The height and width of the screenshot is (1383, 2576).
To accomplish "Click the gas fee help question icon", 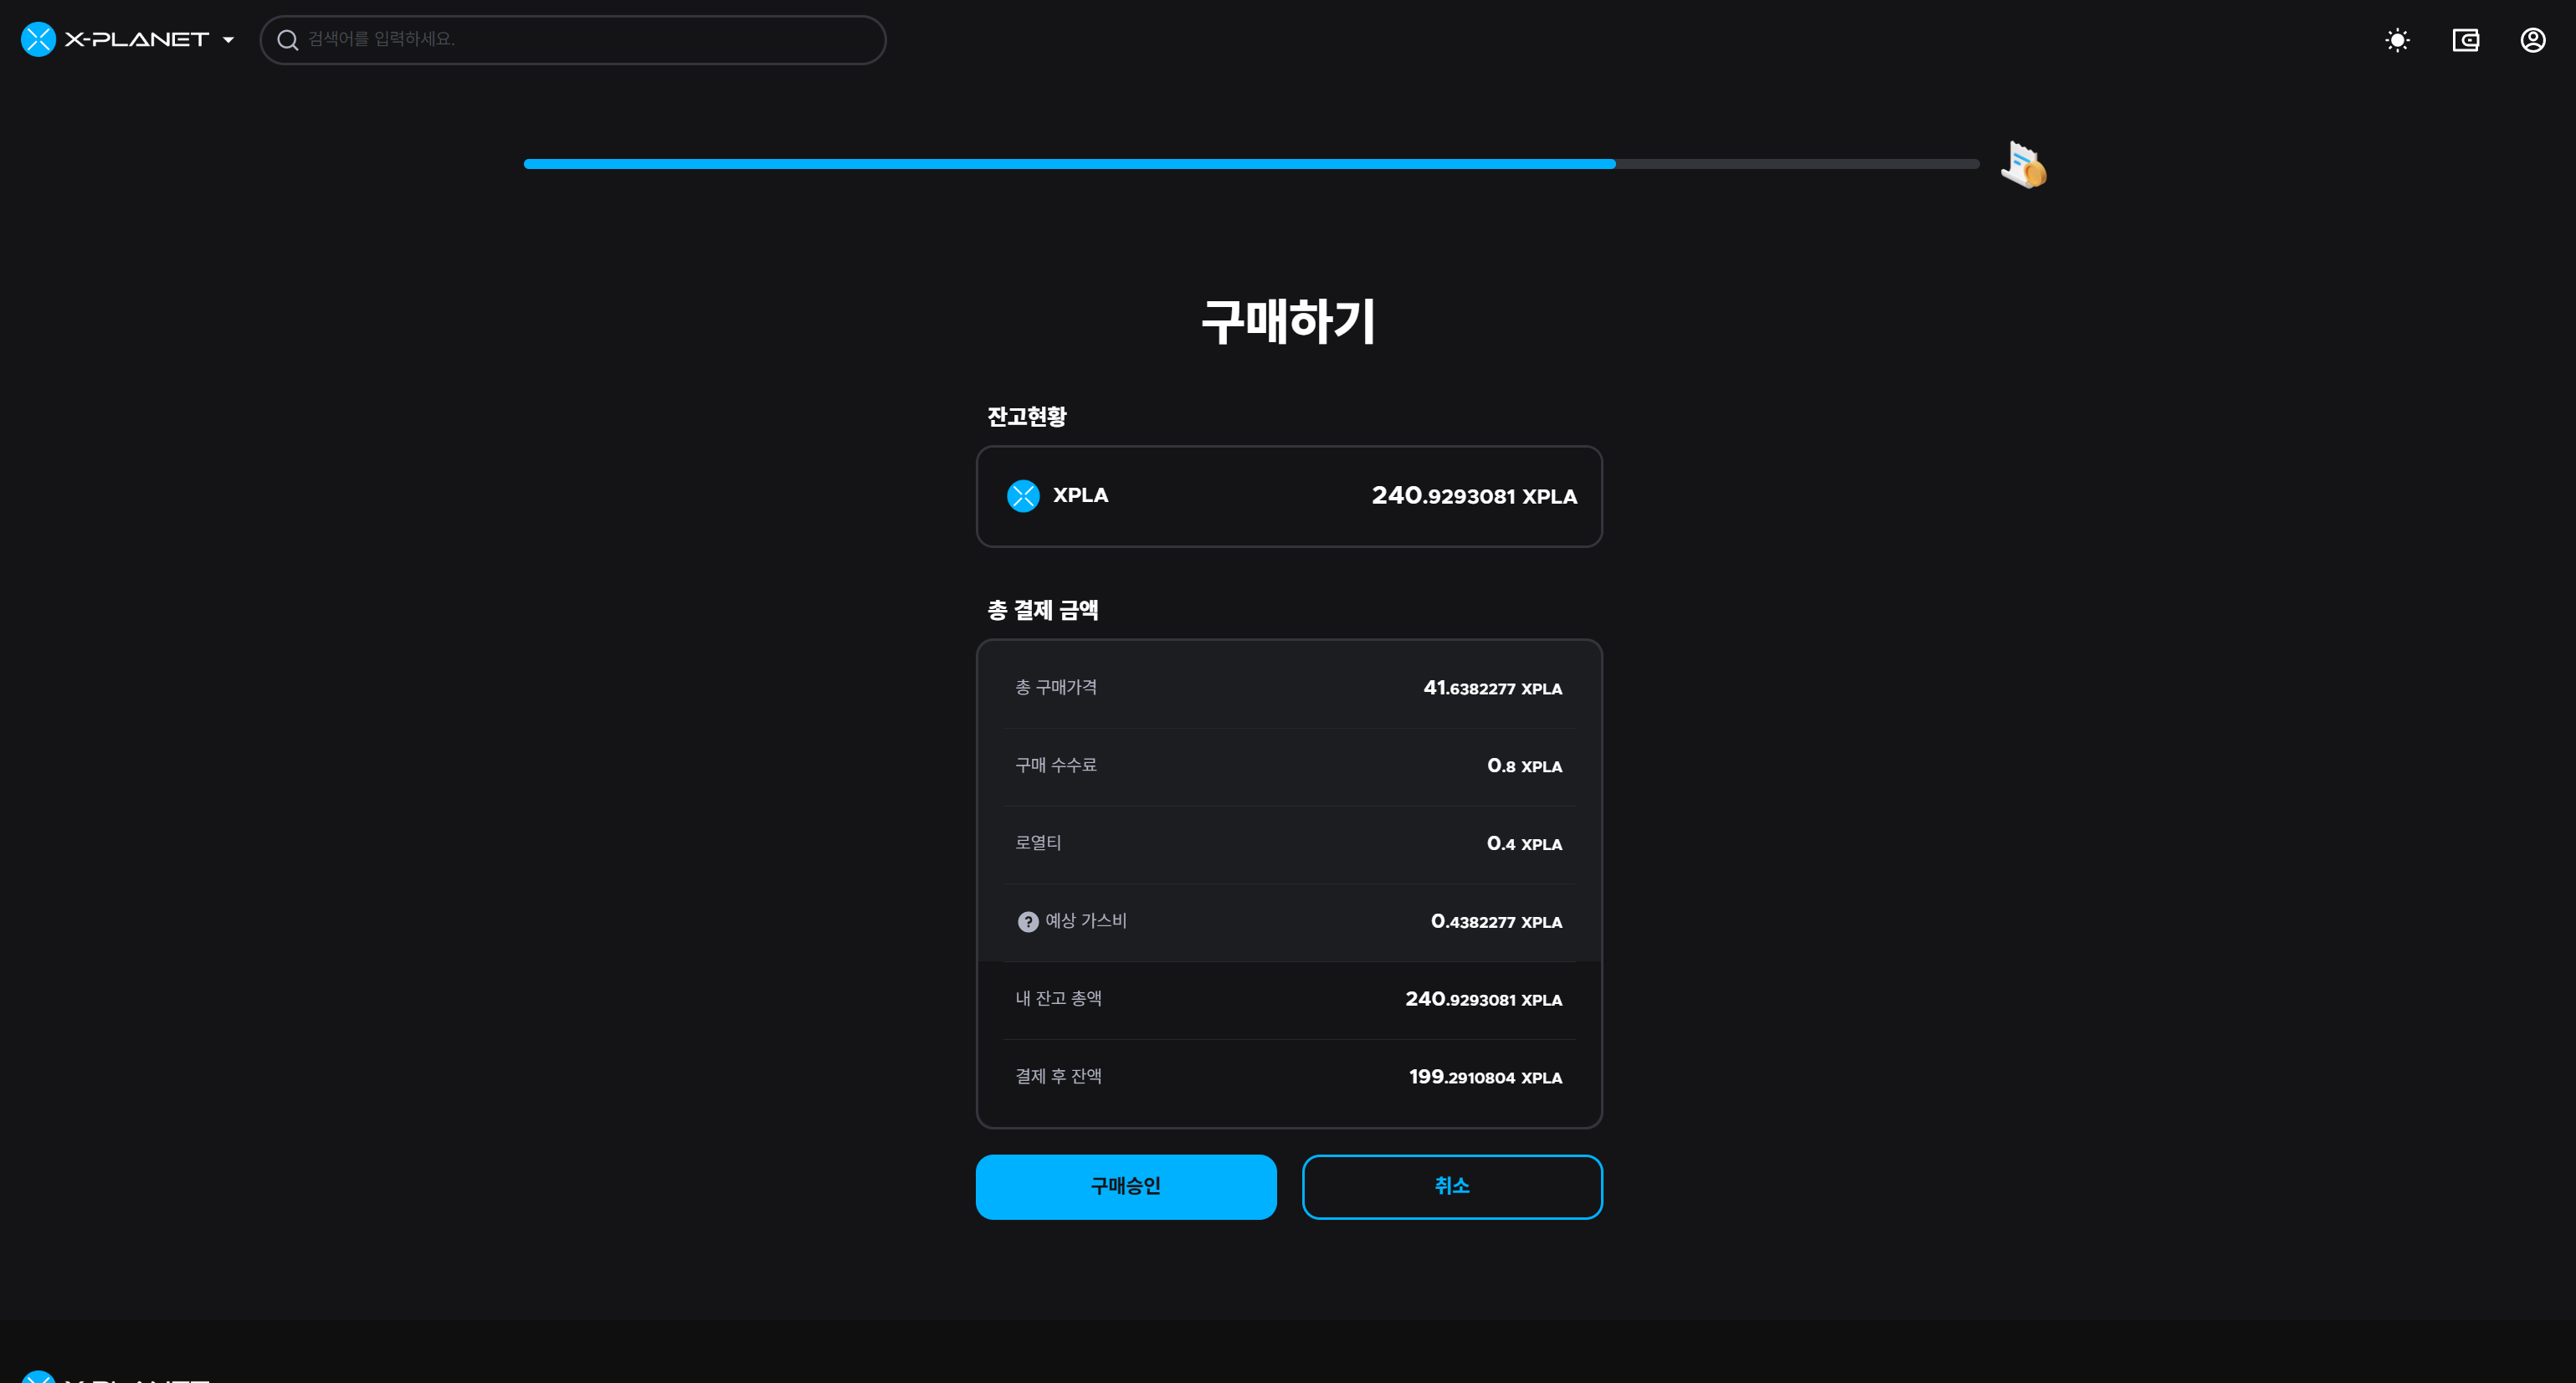I will [1027, 921].
